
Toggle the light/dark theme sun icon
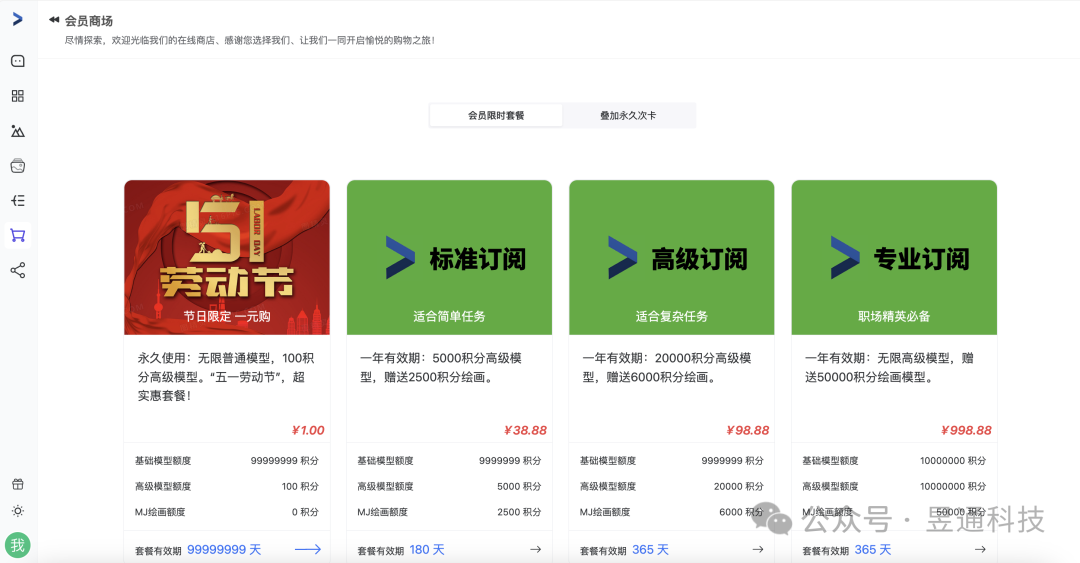18,511
